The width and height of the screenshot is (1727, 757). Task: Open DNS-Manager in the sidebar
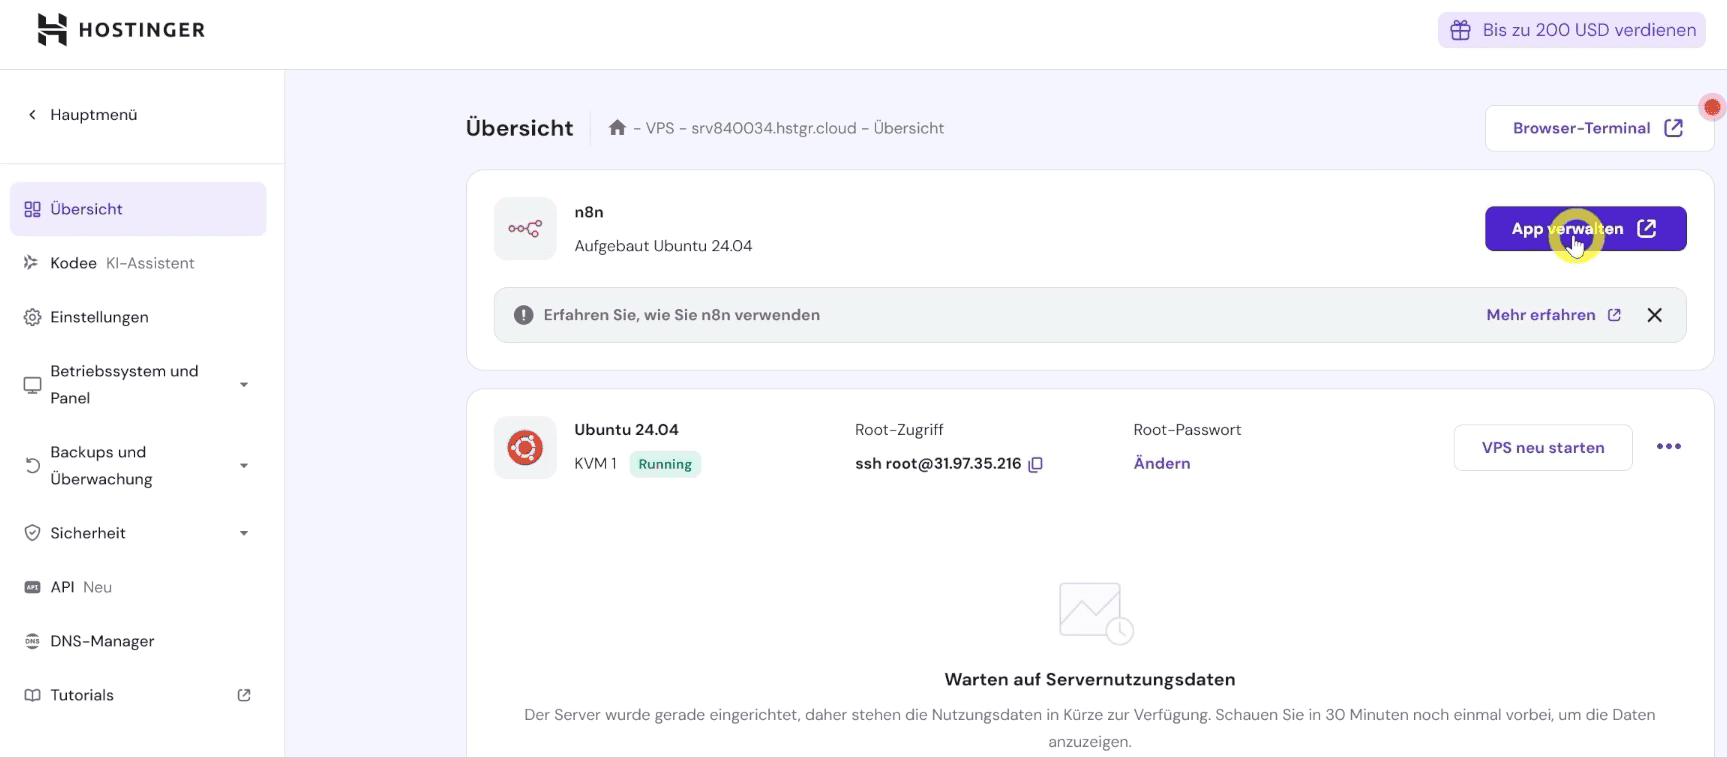pos(138,641)
